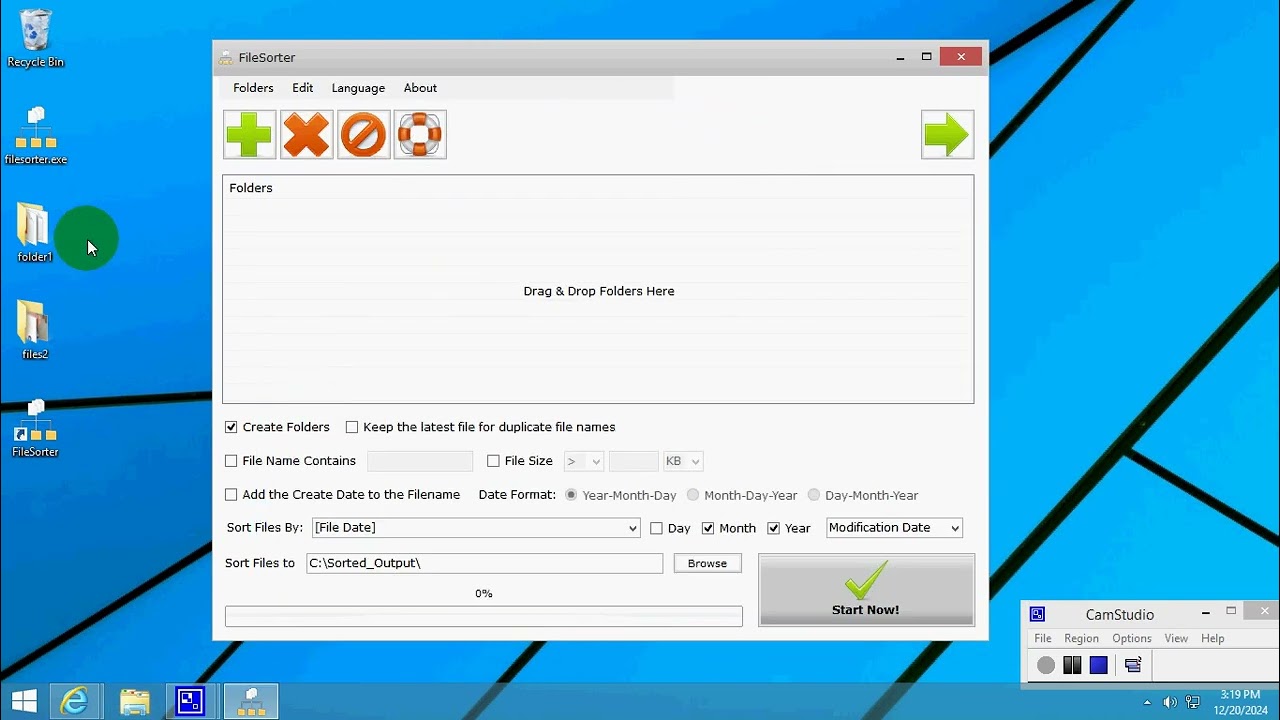Switch to FileSorter taskbar button
The image size is (1280, 720).
click(250, 701)
